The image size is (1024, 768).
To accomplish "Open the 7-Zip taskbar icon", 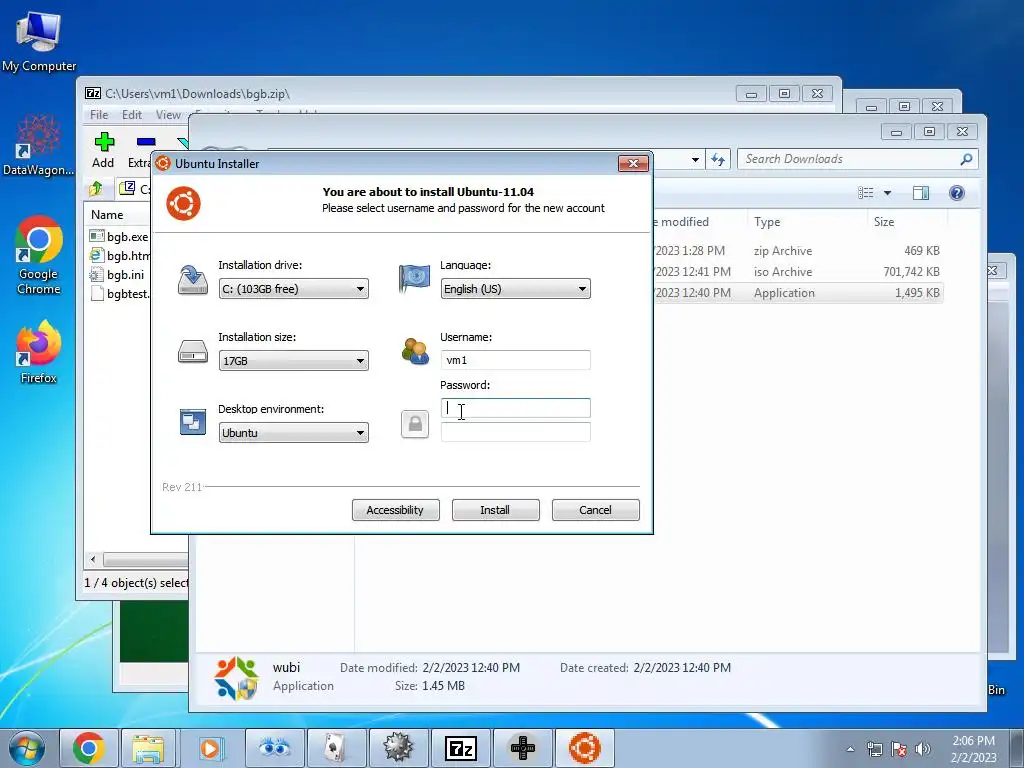I will [460, 748].
